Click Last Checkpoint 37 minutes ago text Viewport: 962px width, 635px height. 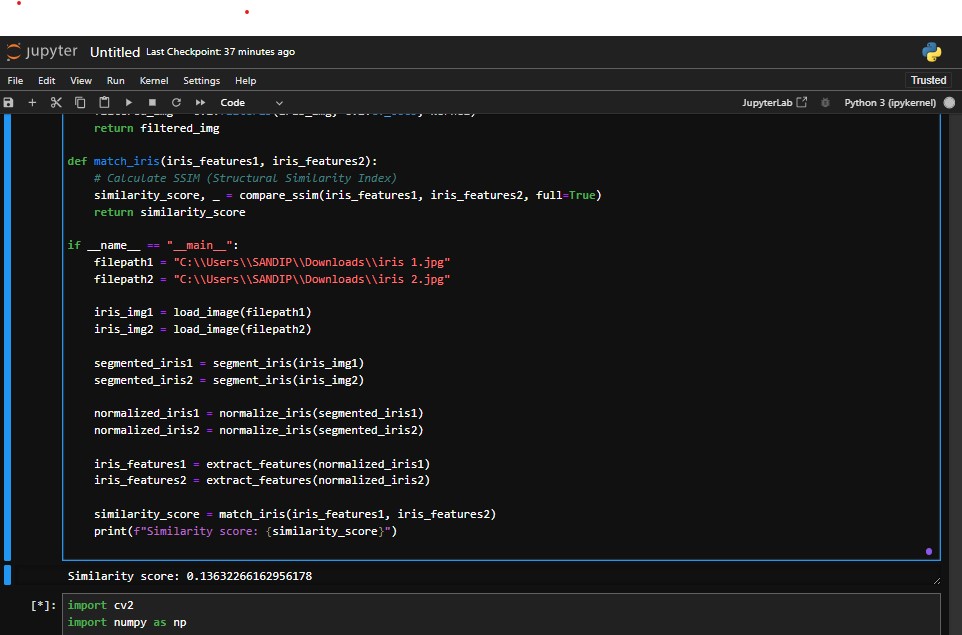tap(220, 52)
